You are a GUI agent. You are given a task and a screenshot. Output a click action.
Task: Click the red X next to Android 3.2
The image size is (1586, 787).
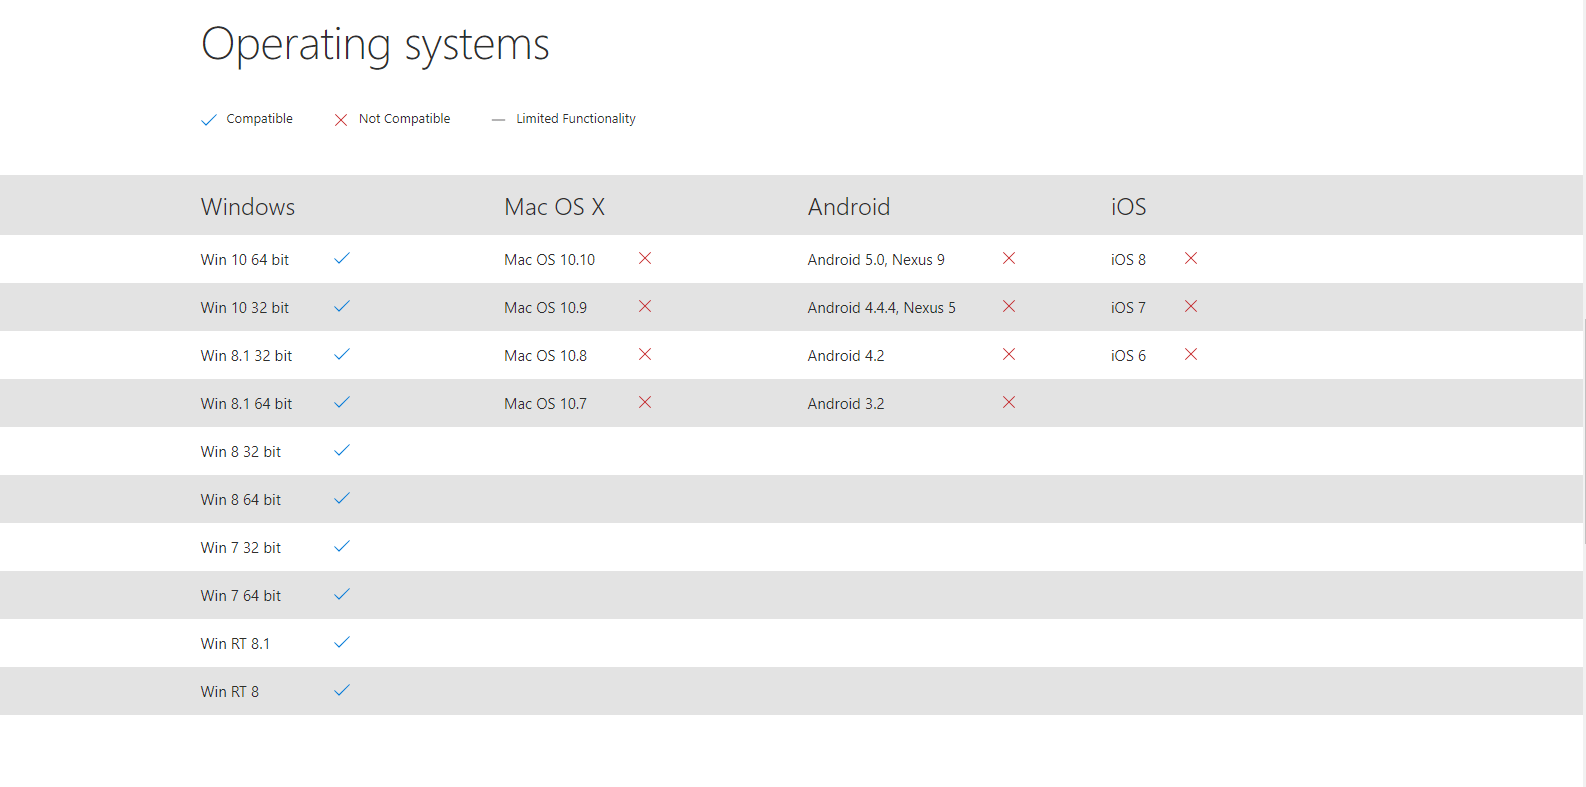pyautogui.click(x=1009, y=402)
